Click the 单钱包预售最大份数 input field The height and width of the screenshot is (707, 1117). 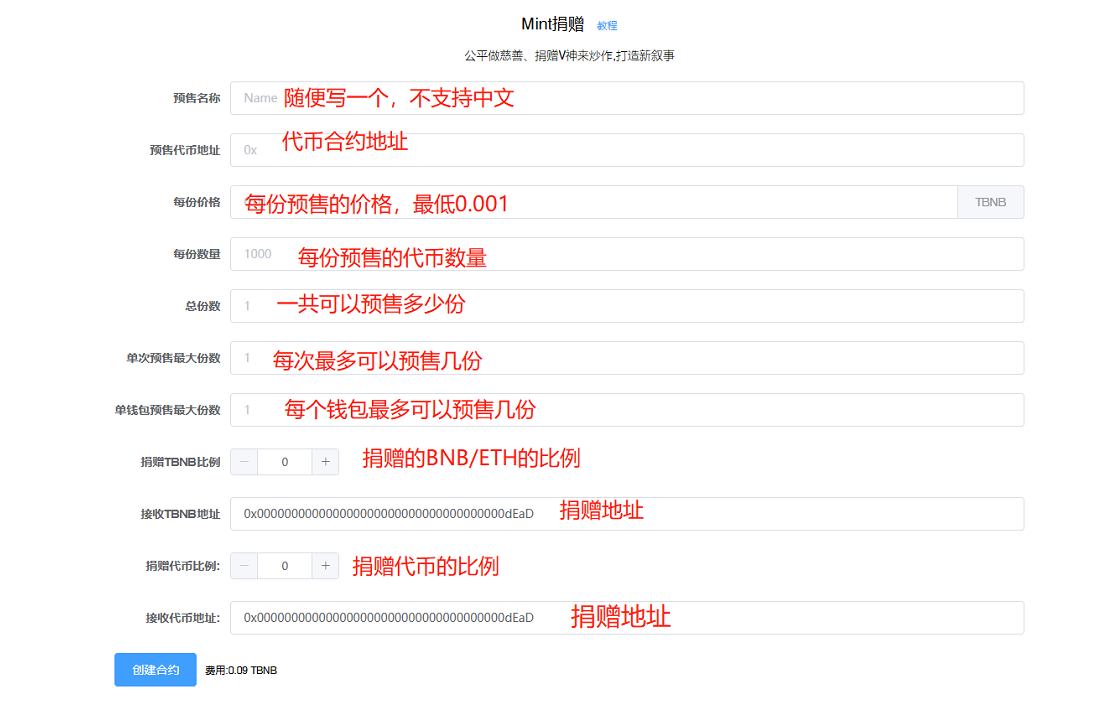(x=626, y=410)
